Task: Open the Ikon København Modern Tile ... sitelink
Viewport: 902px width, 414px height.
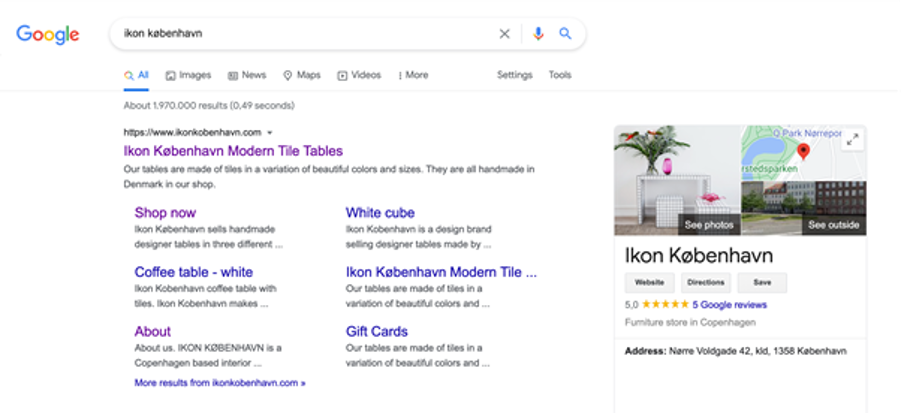Action: (x=441, y=272)
